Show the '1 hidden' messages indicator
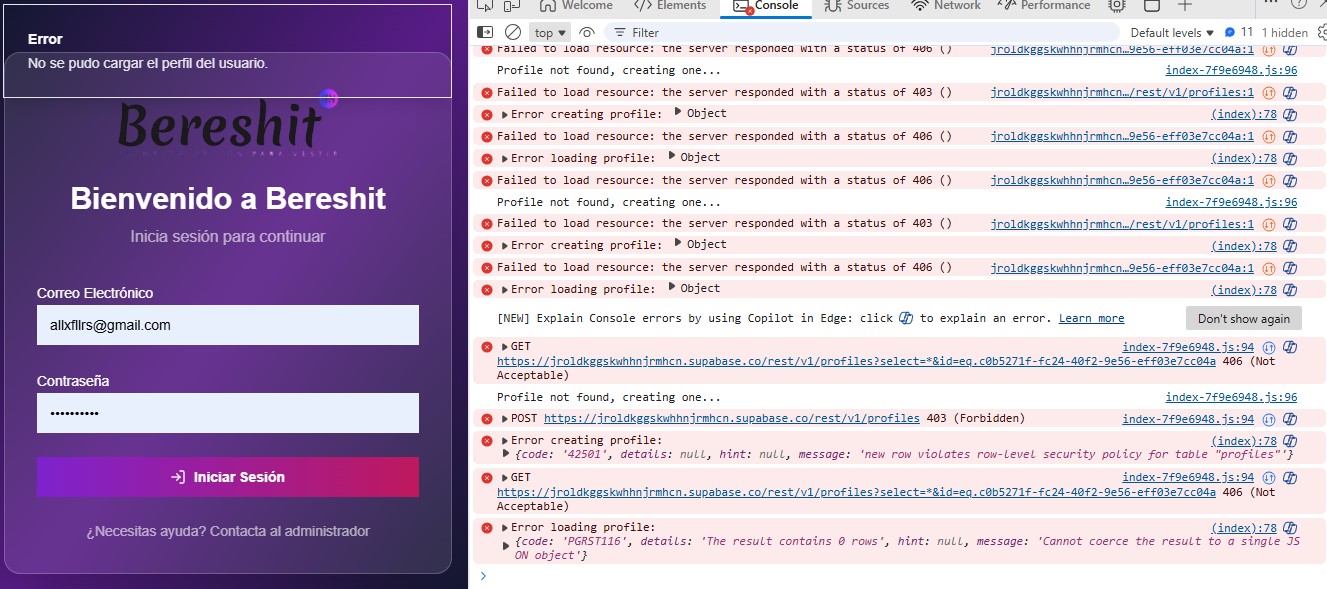1327x589 pixels. [1285, 33]
